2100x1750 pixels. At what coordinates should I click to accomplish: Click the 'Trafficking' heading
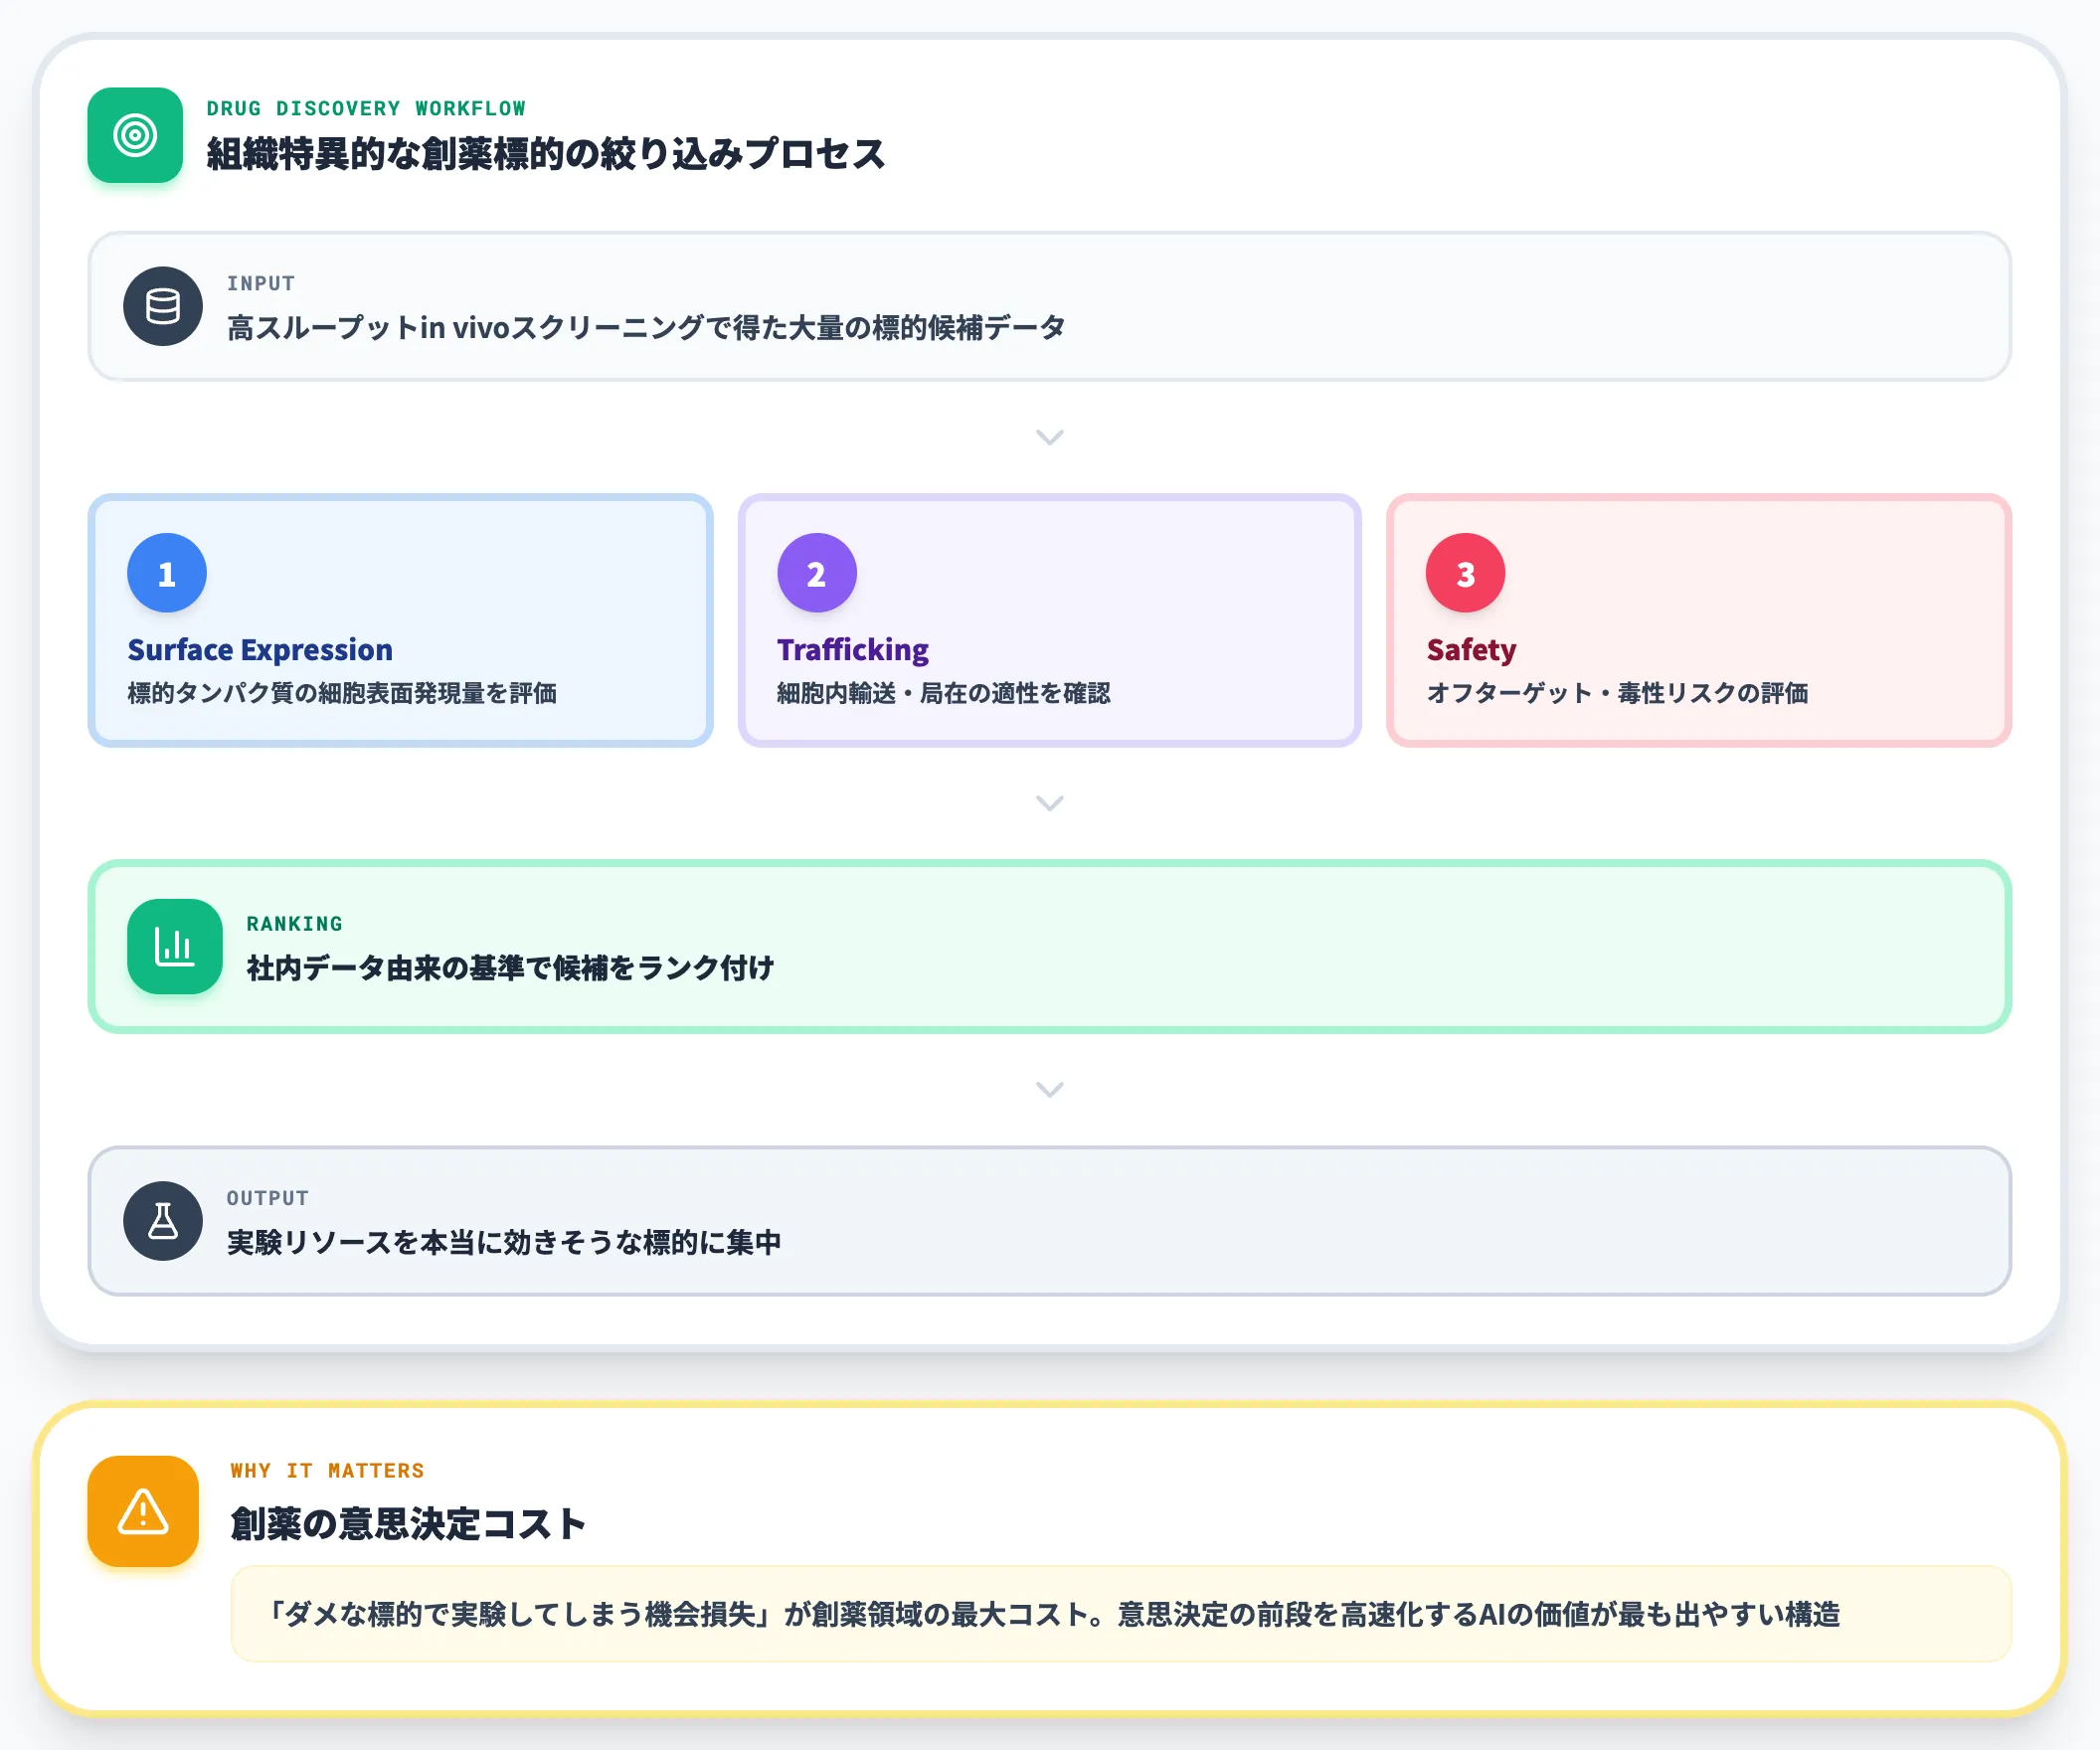(853, 650)
